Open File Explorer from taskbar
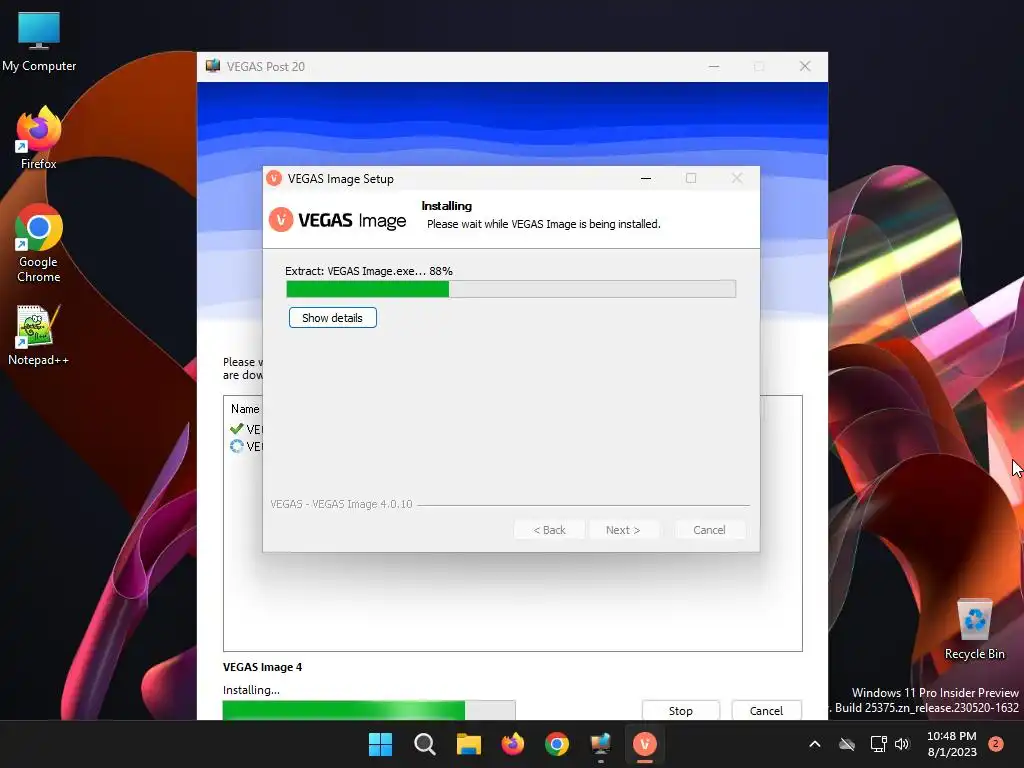Image resolution: width=1024 pixels, height=768 pixels. tap(468, 744)
